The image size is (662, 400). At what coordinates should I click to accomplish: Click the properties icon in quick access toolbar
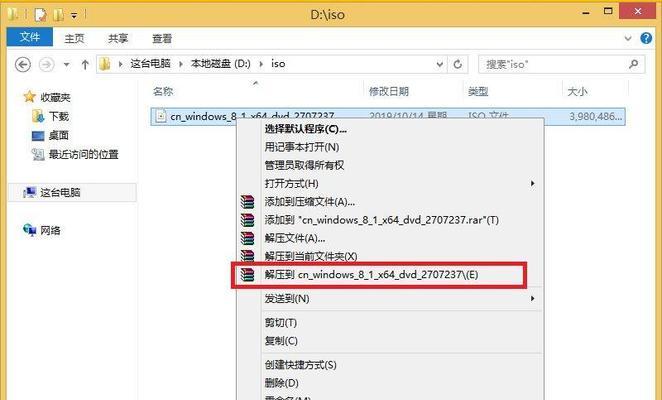point(40,15)
